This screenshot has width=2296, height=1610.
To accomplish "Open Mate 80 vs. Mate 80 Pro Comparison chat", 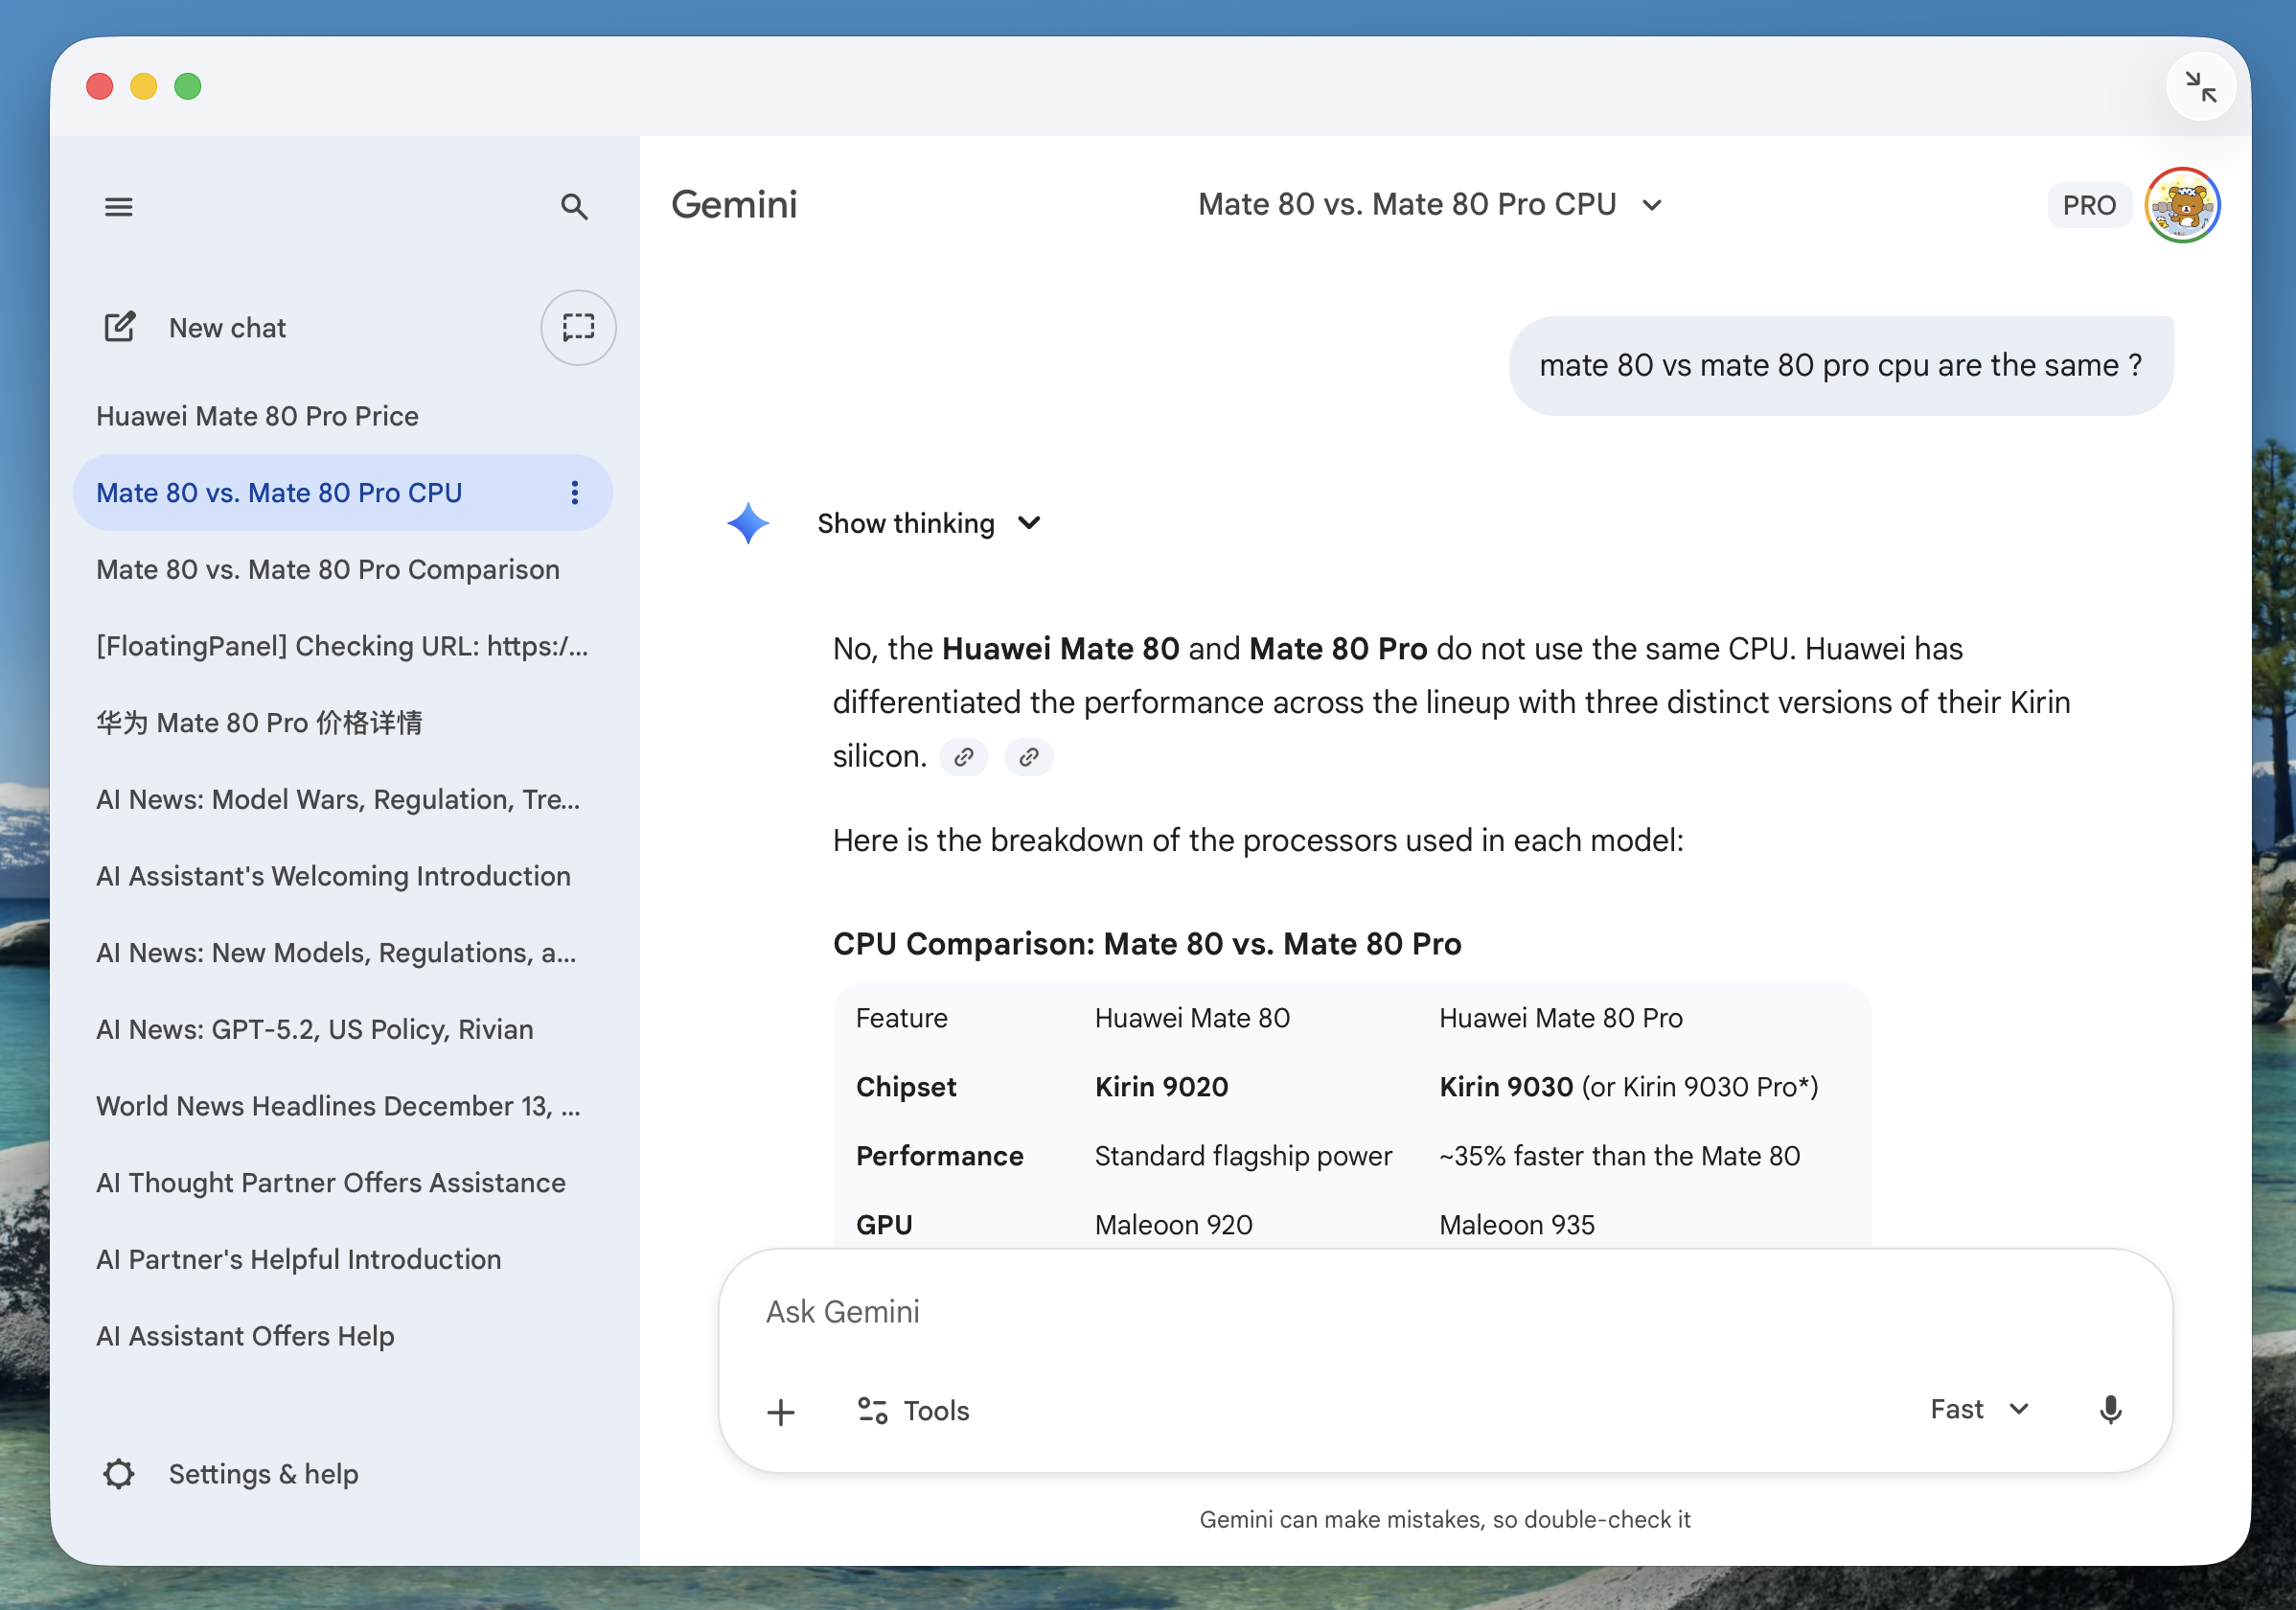I will pos(343,569).
